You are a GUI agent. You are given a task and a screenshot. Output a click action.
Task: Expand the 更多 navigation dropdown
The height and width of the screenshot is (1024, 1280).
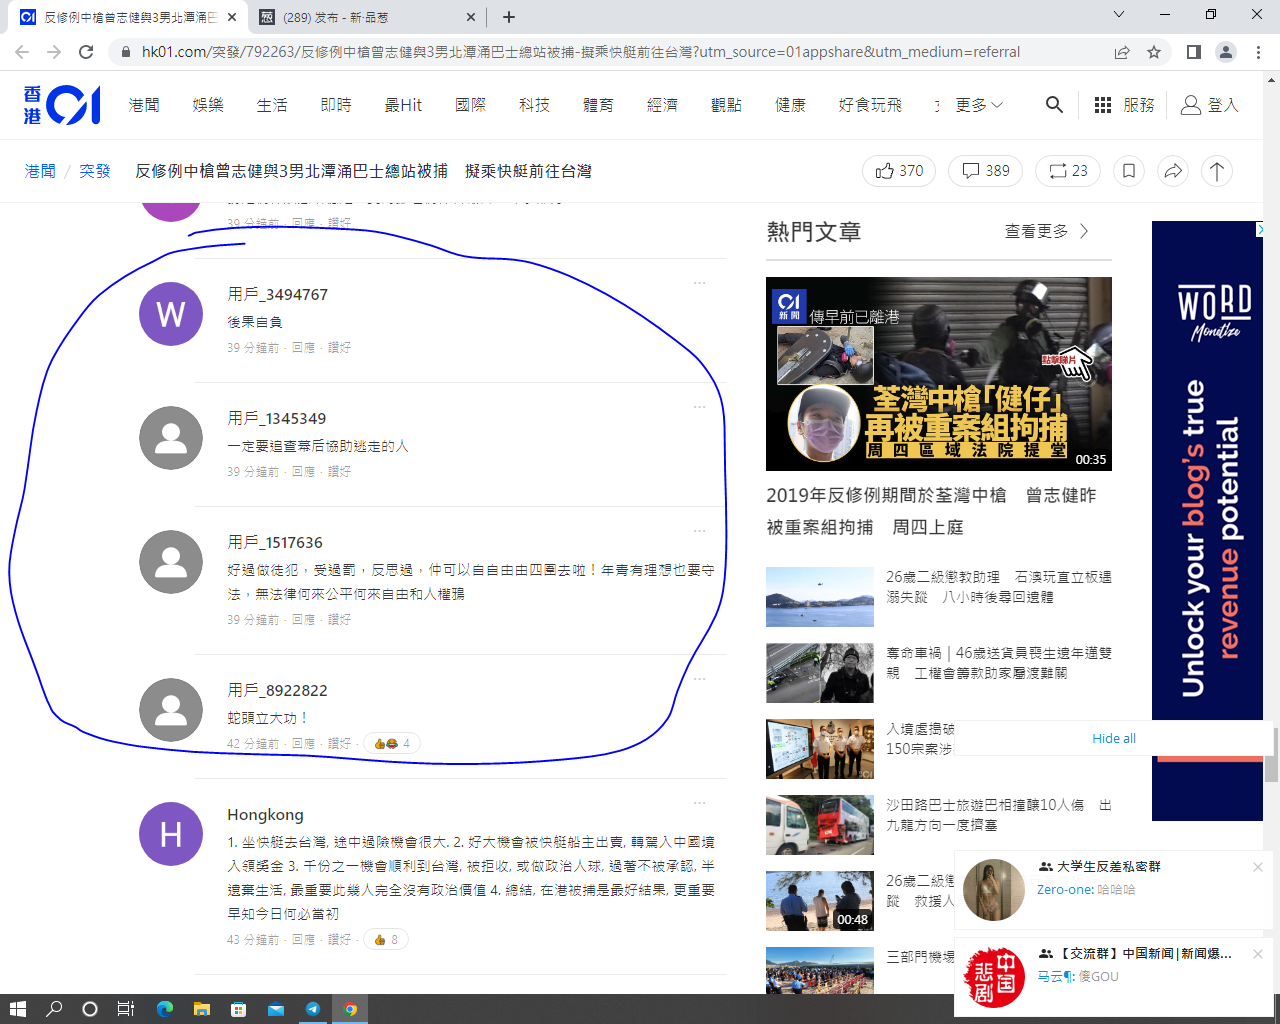pos(979,105)
